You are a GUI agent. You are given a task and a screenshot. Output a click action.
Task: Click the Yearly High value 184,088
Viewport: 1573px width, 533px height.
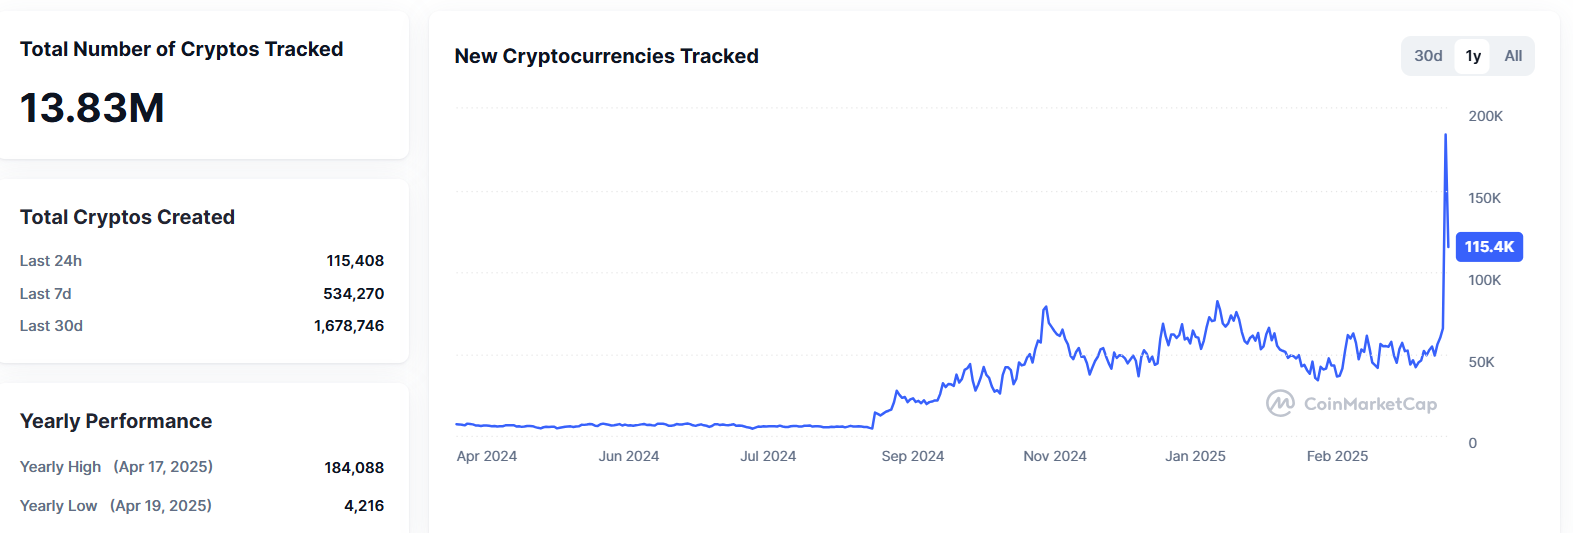point(354,468)
